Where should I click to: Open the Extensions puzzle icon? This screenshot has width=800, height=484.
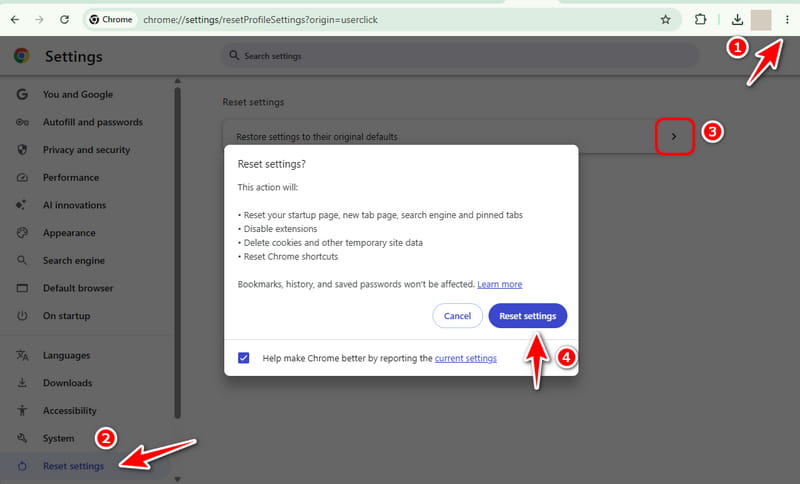701,19
